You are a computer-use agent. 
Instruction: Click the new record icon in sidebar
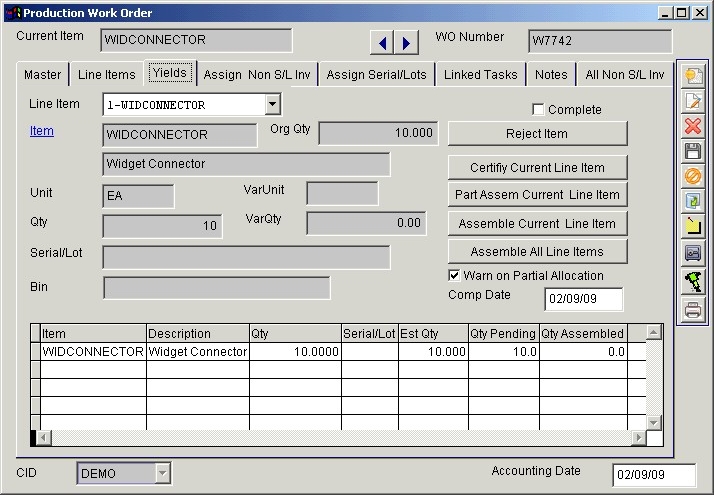click(x=692, y=76)
